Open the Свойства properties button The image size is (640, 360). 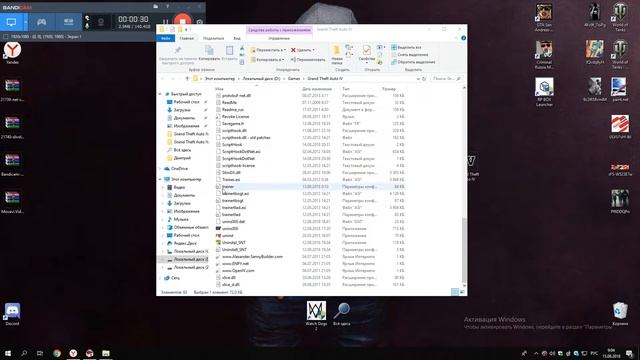click(x=367, y=54)
